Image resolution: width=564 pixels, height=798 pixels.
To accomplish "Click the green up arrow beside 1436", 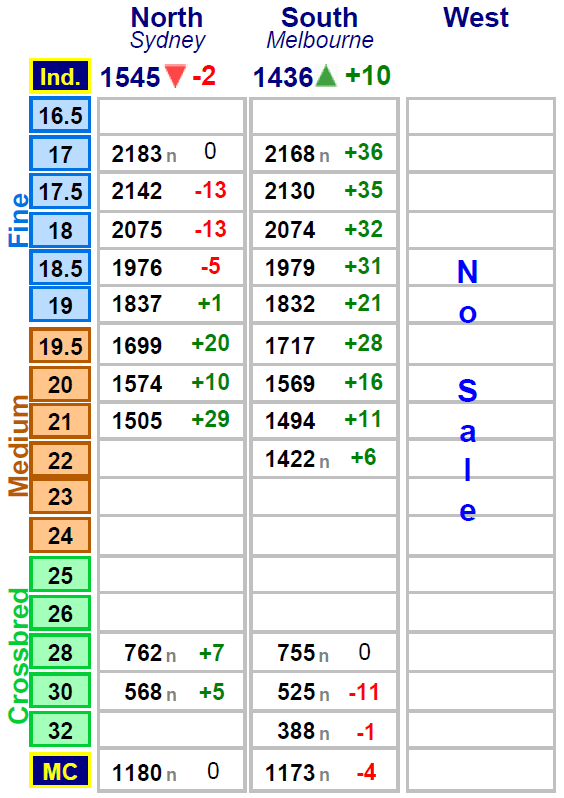I will (326, 76).
